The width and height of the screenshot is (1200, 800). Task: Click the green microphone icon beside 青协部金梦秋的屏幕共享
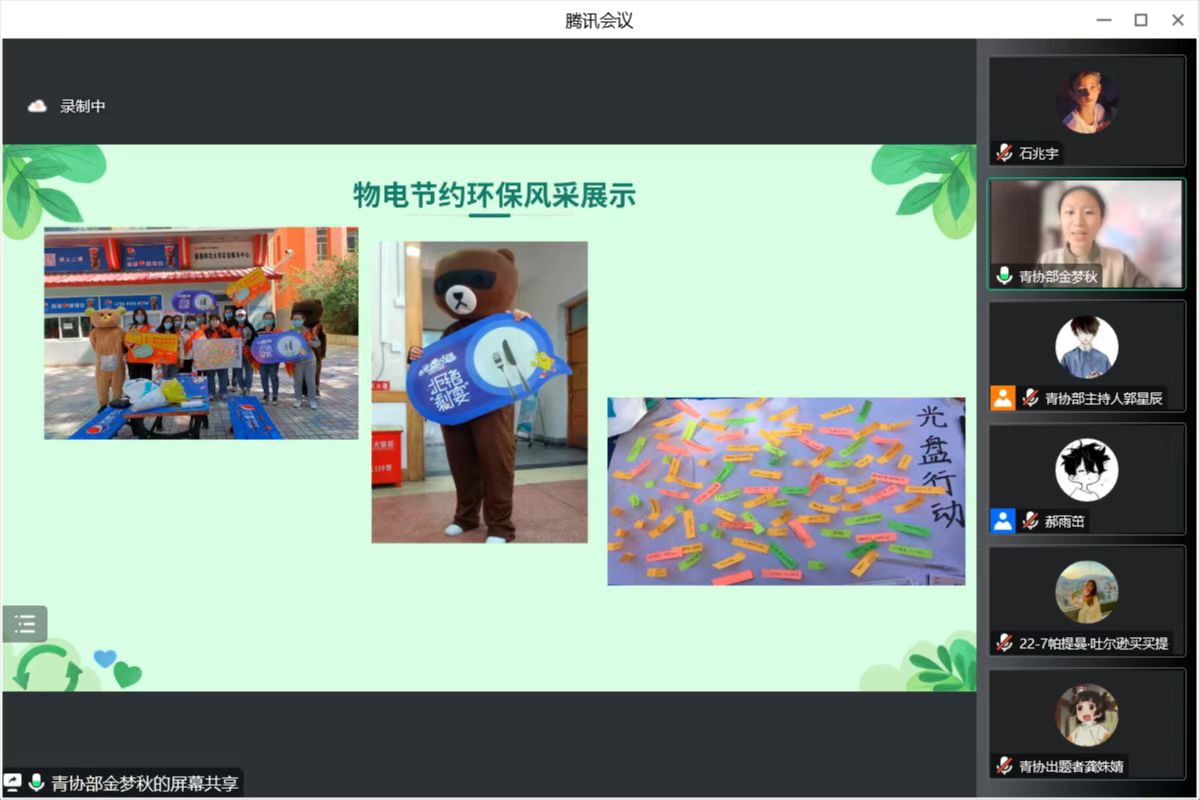tap(37, 782)
